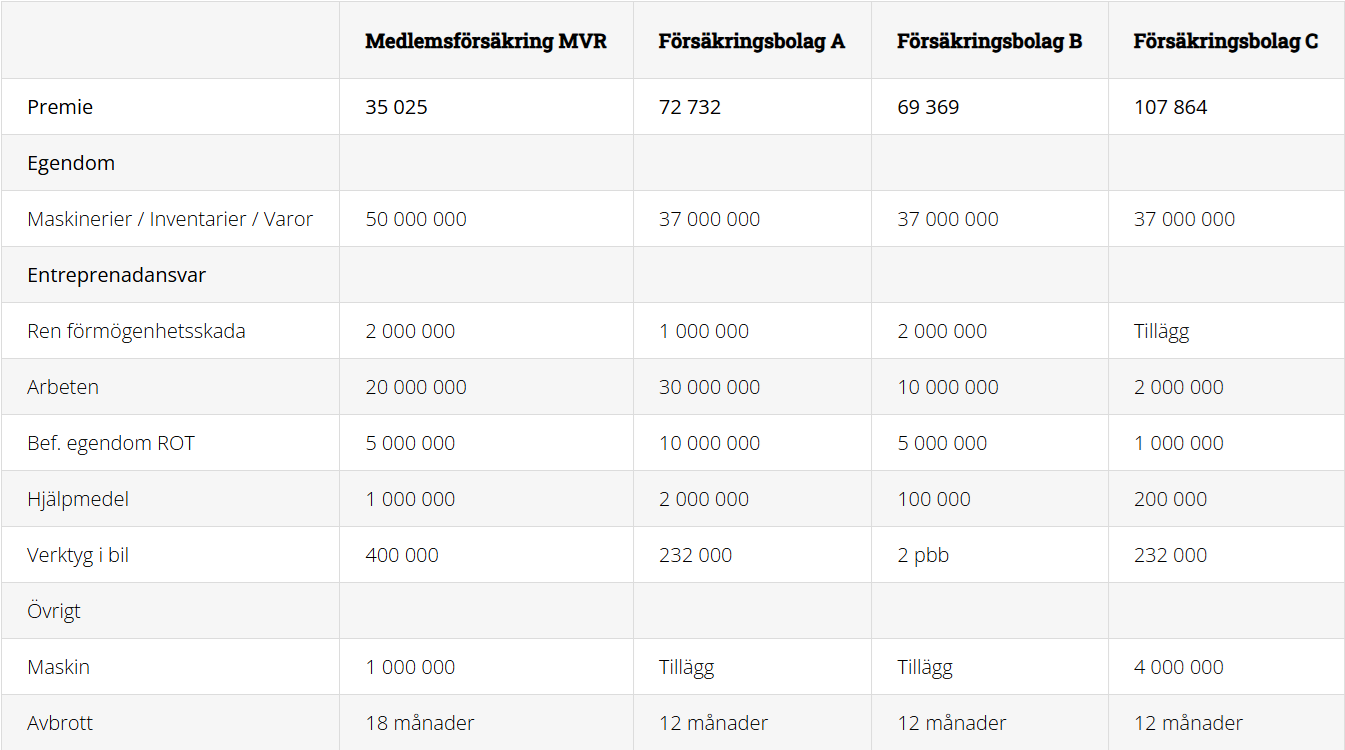Click the 50 000 000 cell
The width and height of the screenshot is (1345, 750).
point(416,219)
